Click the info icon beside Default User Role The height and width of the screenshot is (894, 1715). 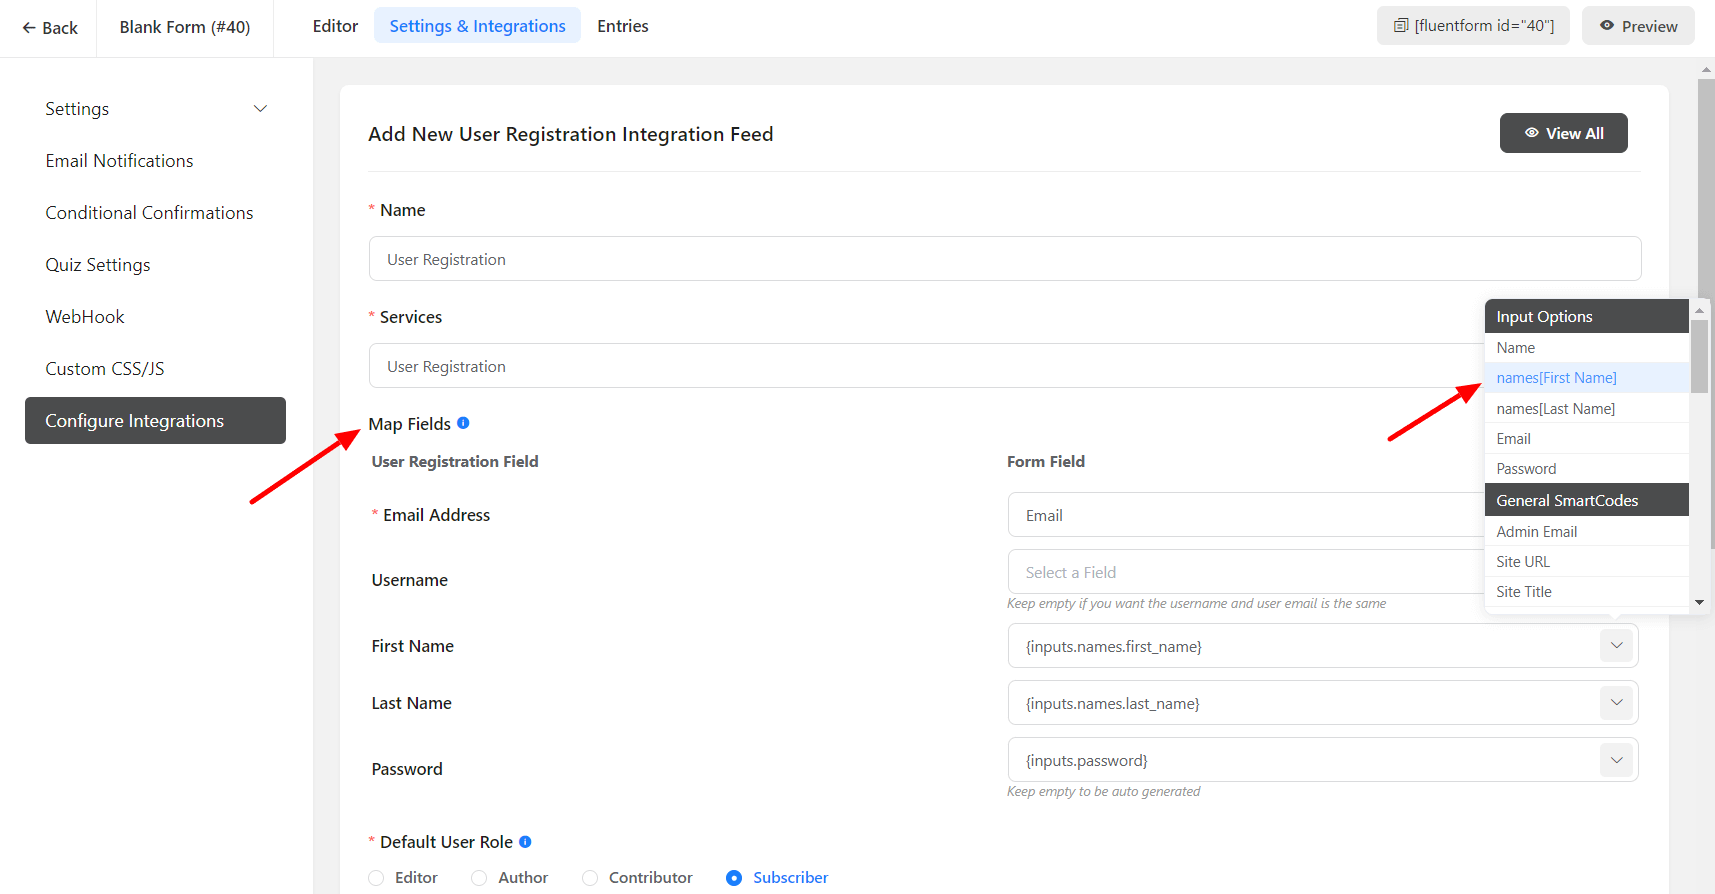tap(525, 842)
